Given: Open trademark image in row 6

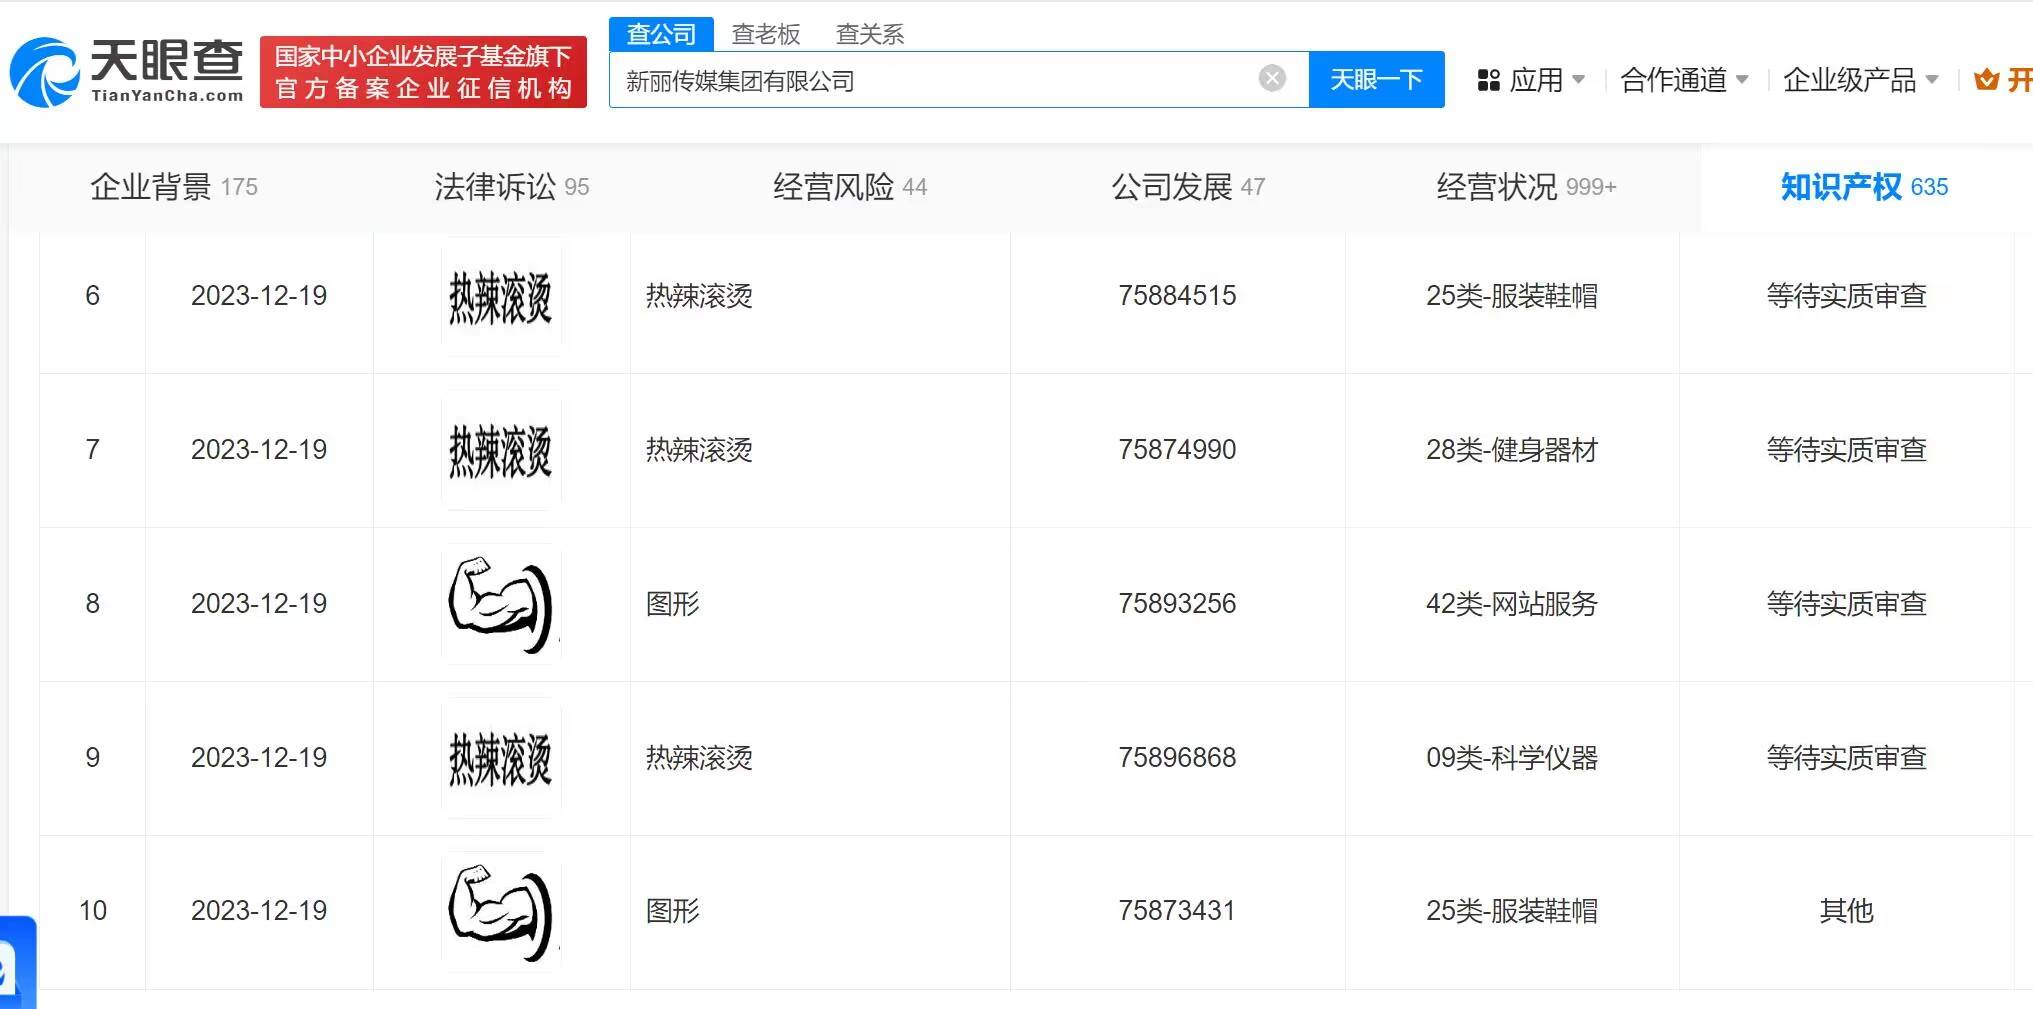Looking at the screenshot, I should pyautogui.click(x=501, y=297).
